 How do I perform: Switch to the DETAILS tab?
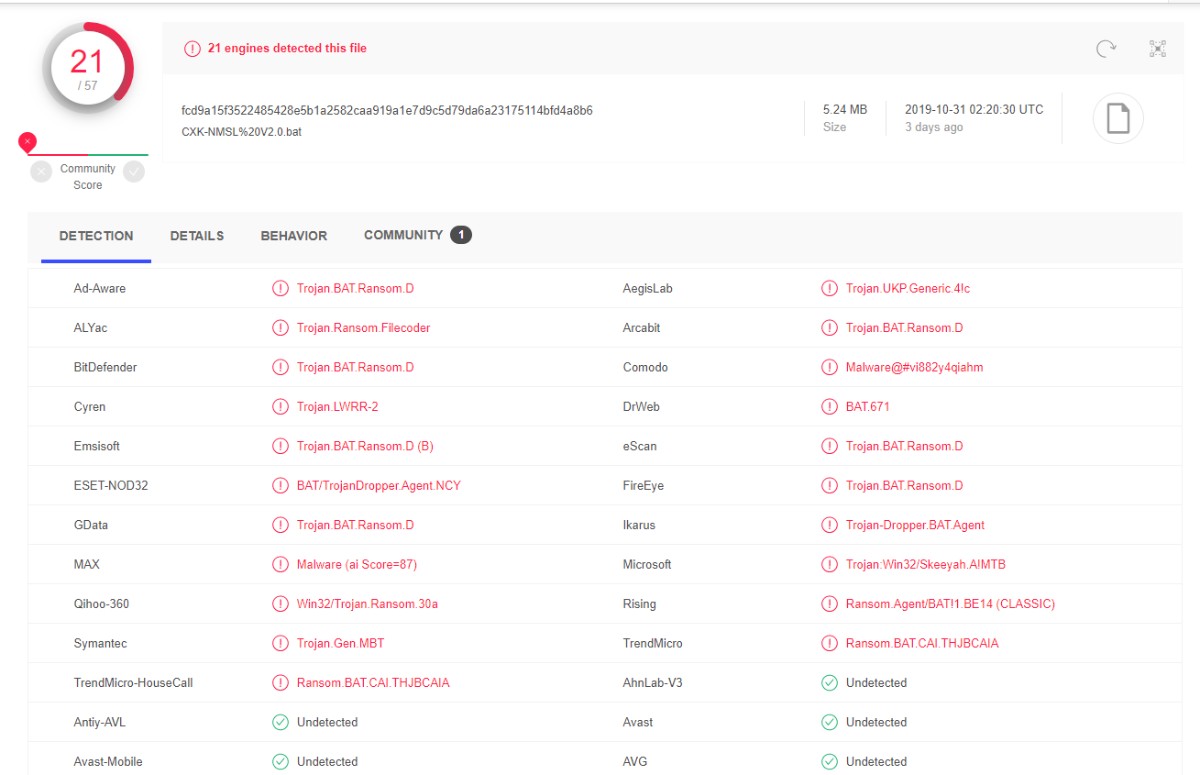[197, 236]
